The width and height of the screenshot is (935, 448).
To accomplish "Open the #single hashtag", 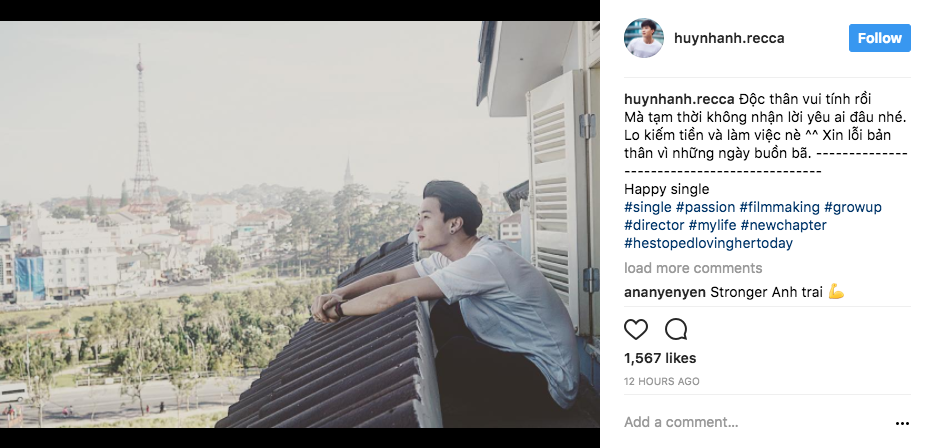I will click(x=648, y=207).
